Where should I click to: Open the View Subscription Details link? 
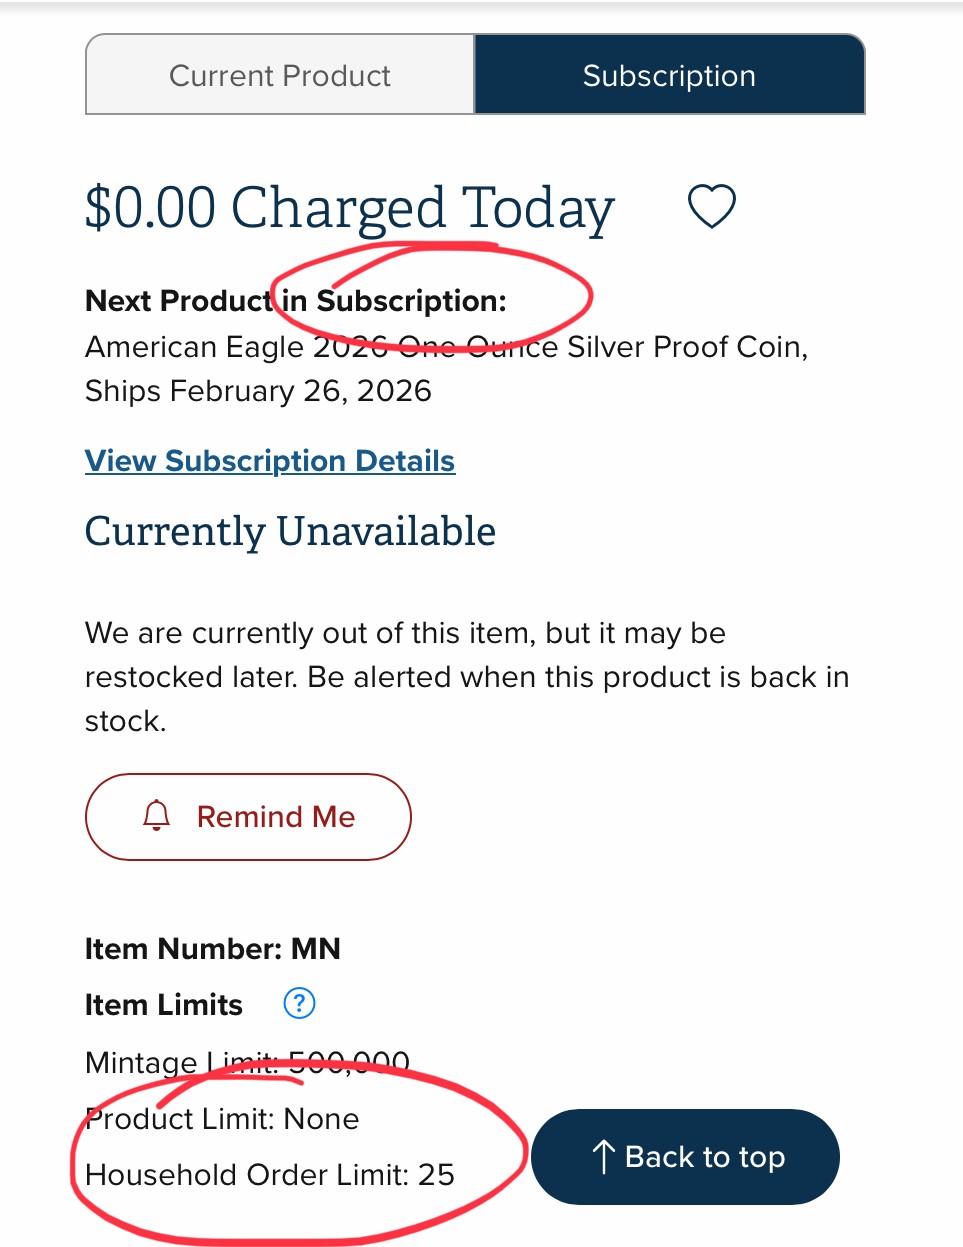(x=270, y=461)
